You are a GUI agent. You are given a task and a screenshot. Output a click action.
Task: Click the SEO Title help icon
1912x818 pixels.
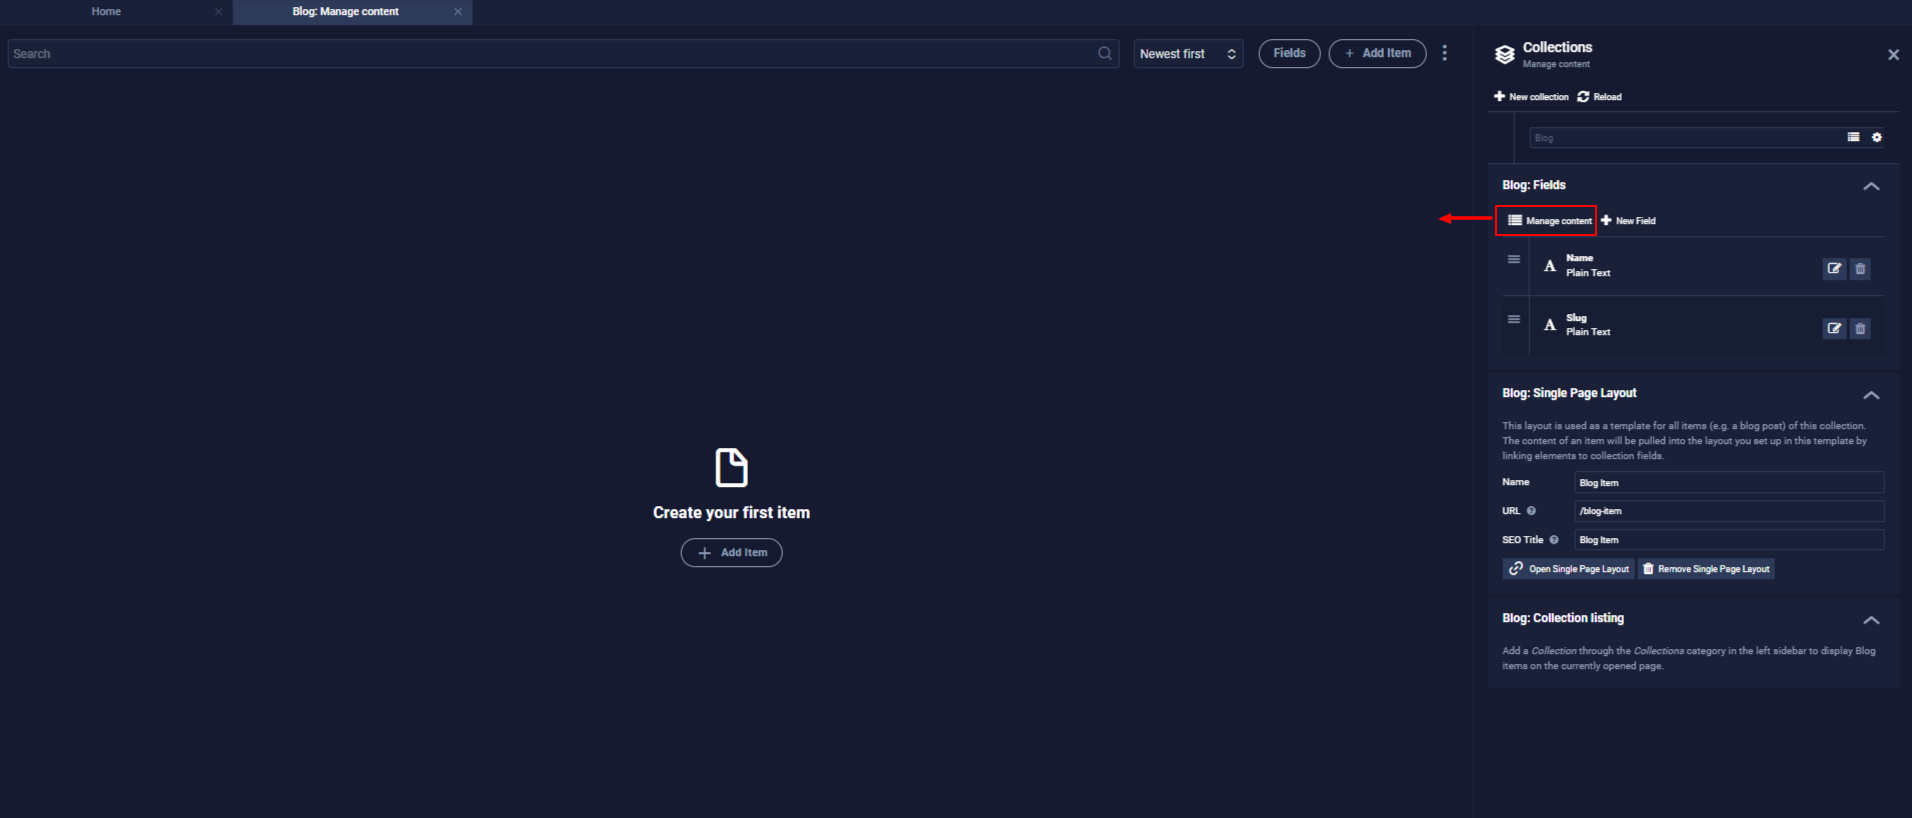pos(1554,540)
